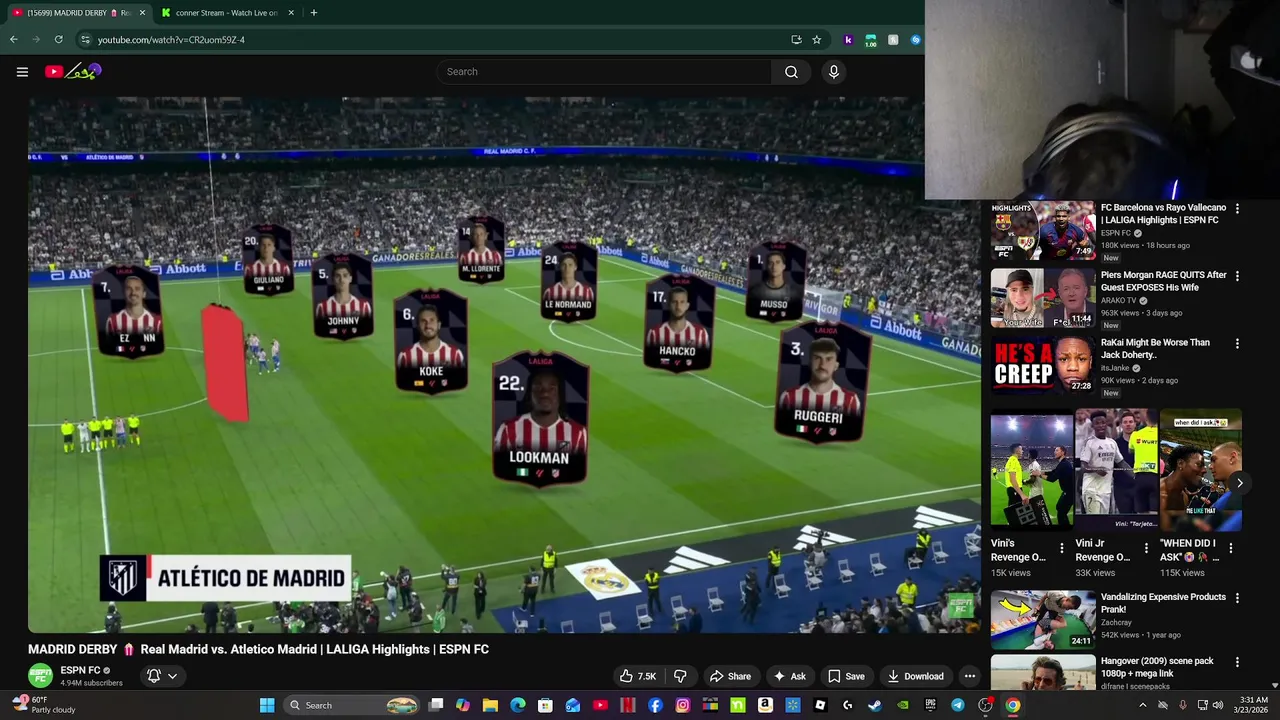Go to YouTube home via logo
The image size is (1280, 720).
pyautogui.click(x=73, y=71)
